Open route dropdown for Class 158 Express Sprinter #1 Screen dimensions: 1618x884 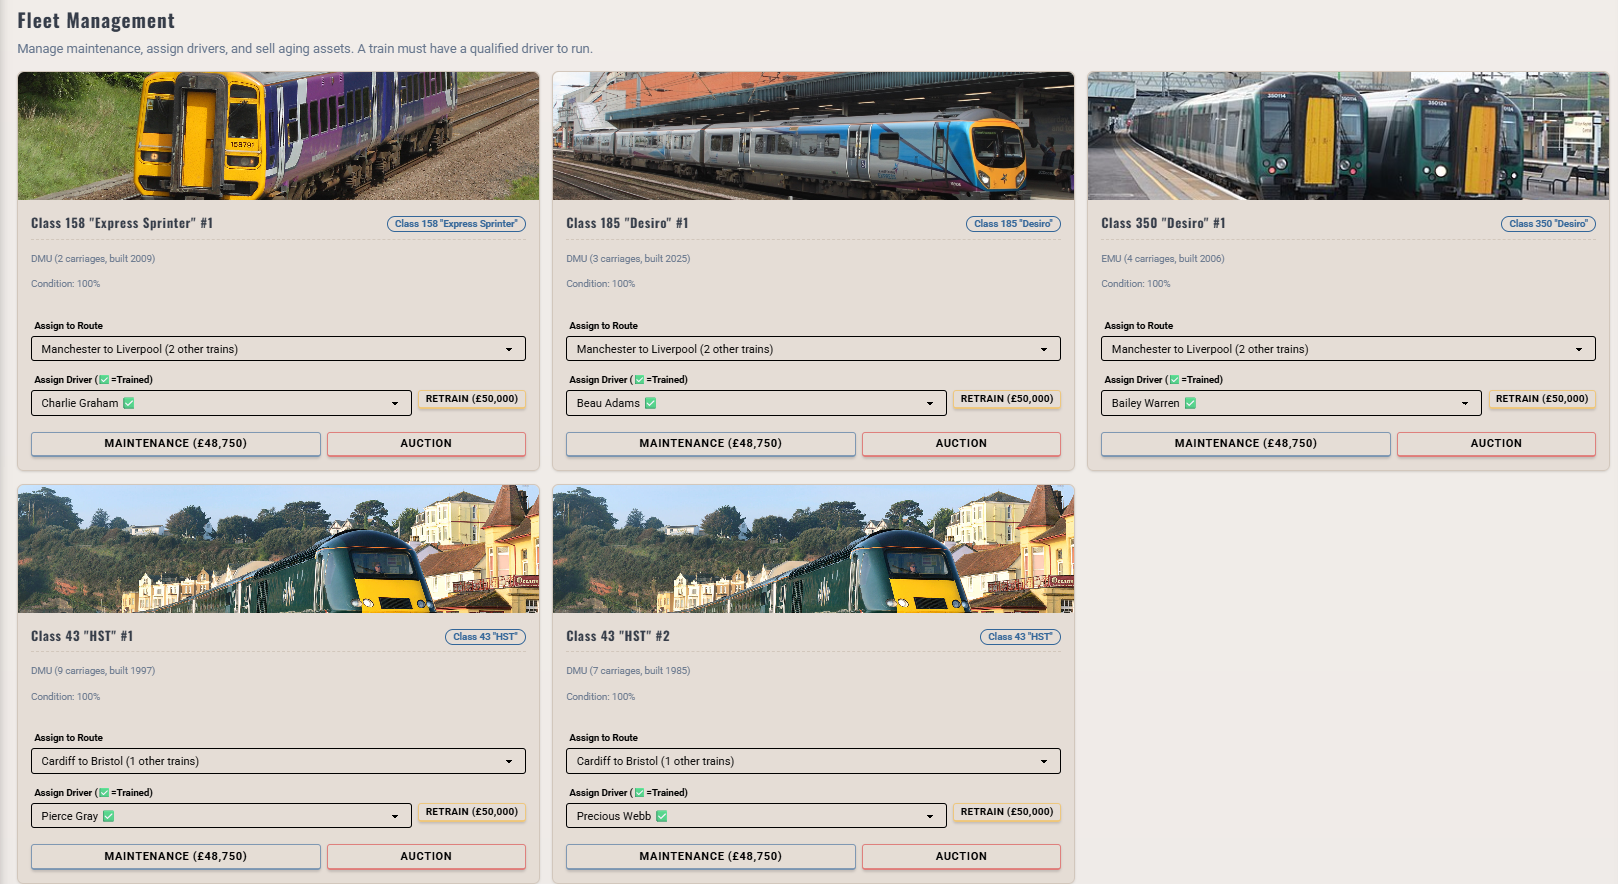pos(278,349)
